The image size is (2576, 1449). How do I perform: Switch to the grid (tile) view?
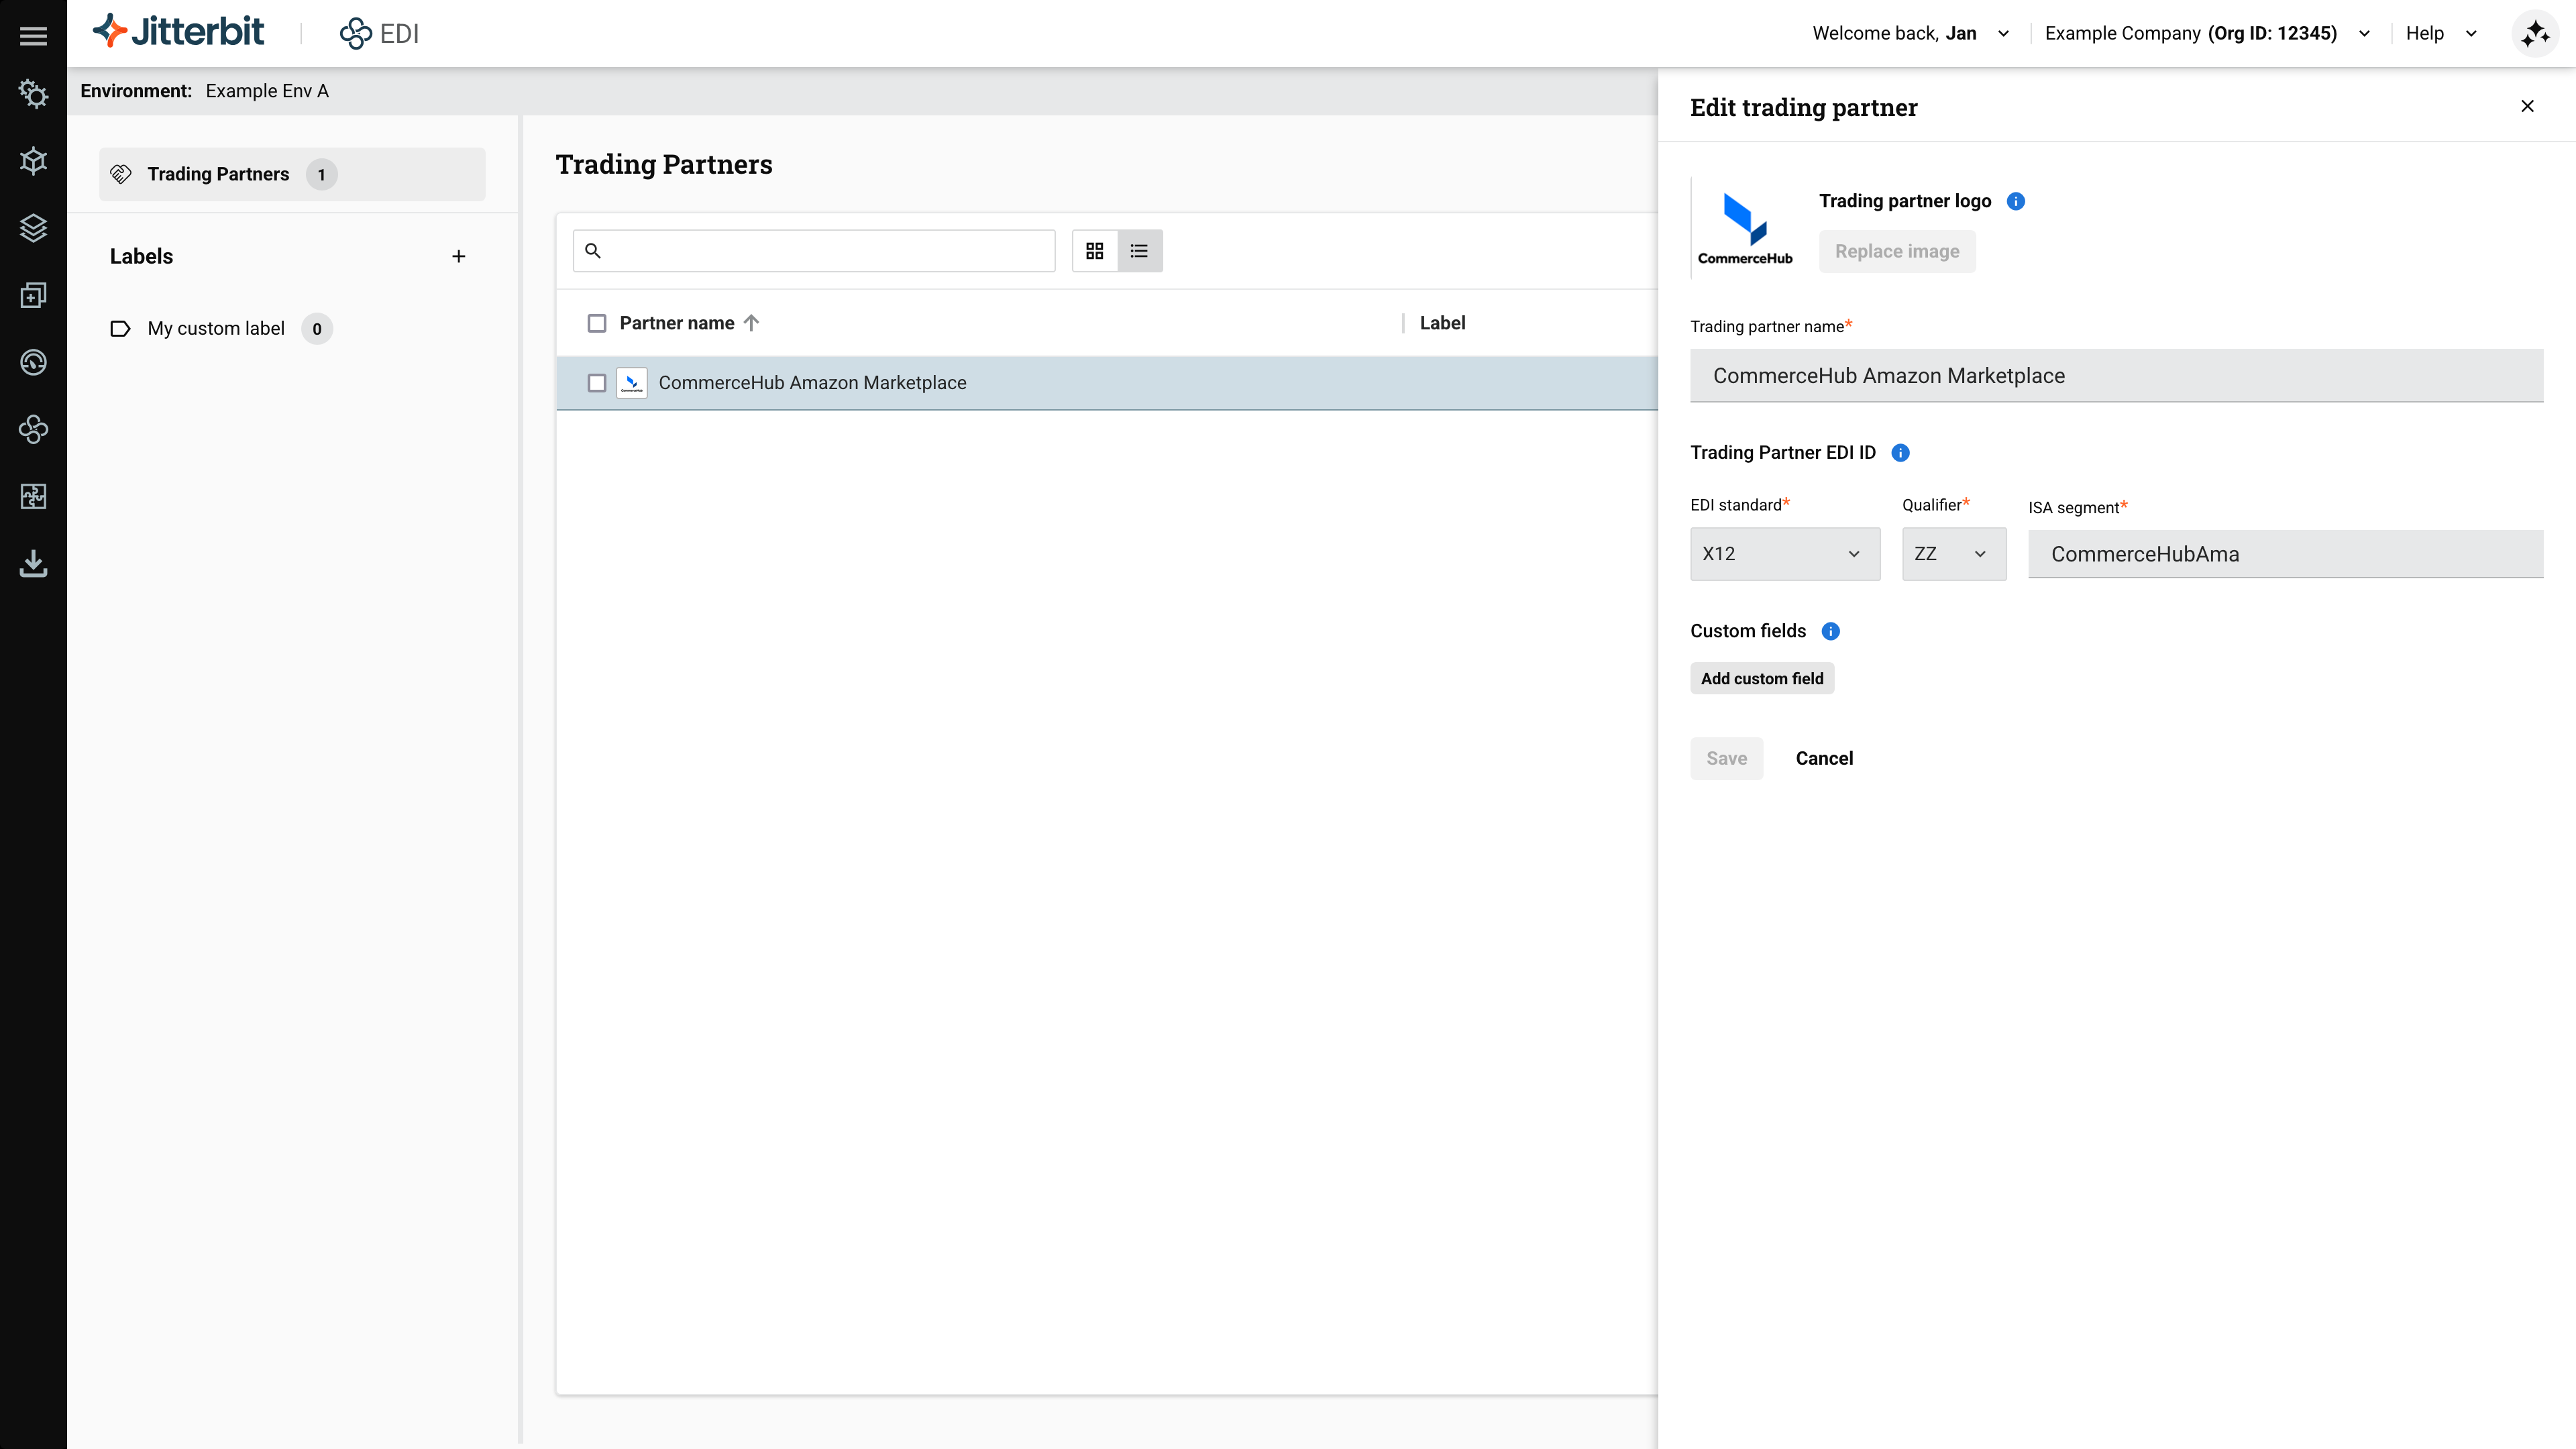pyautogui.click(x=1094, y=251)
